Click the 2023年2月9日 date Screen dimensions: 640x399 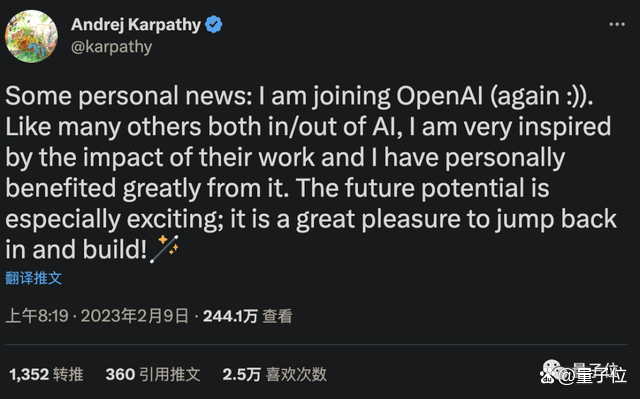[x=135, y=316]
